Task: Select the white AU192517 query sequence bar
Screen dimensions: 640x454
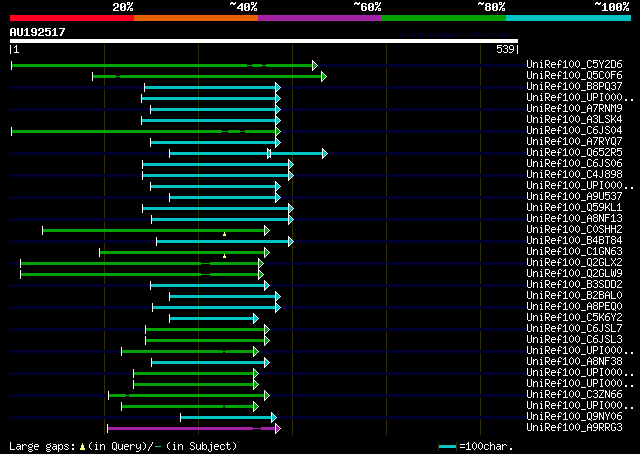Action: pos(264,41)
